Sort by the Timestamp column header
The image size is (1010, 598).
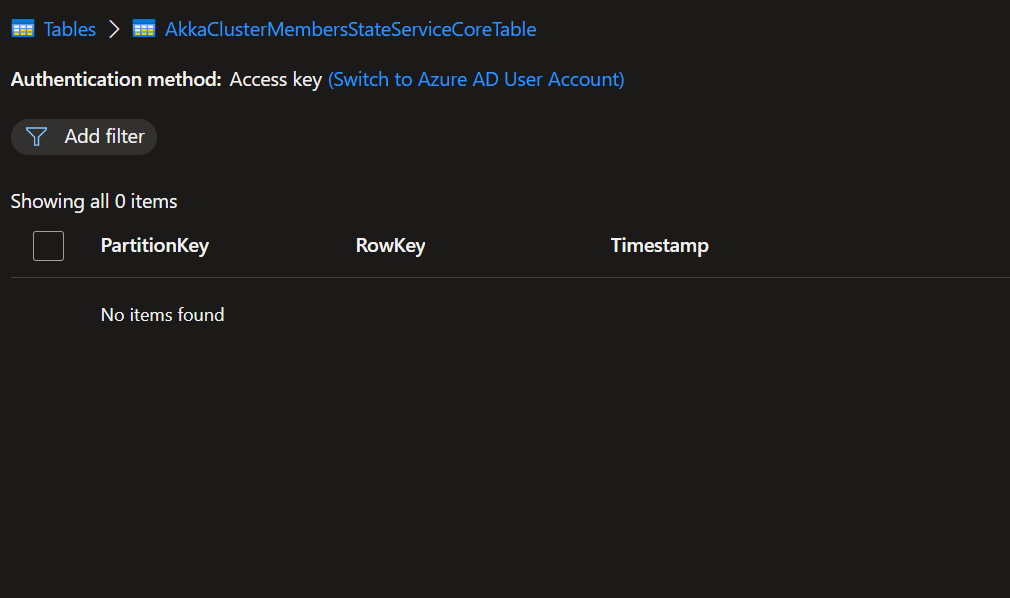659,245
